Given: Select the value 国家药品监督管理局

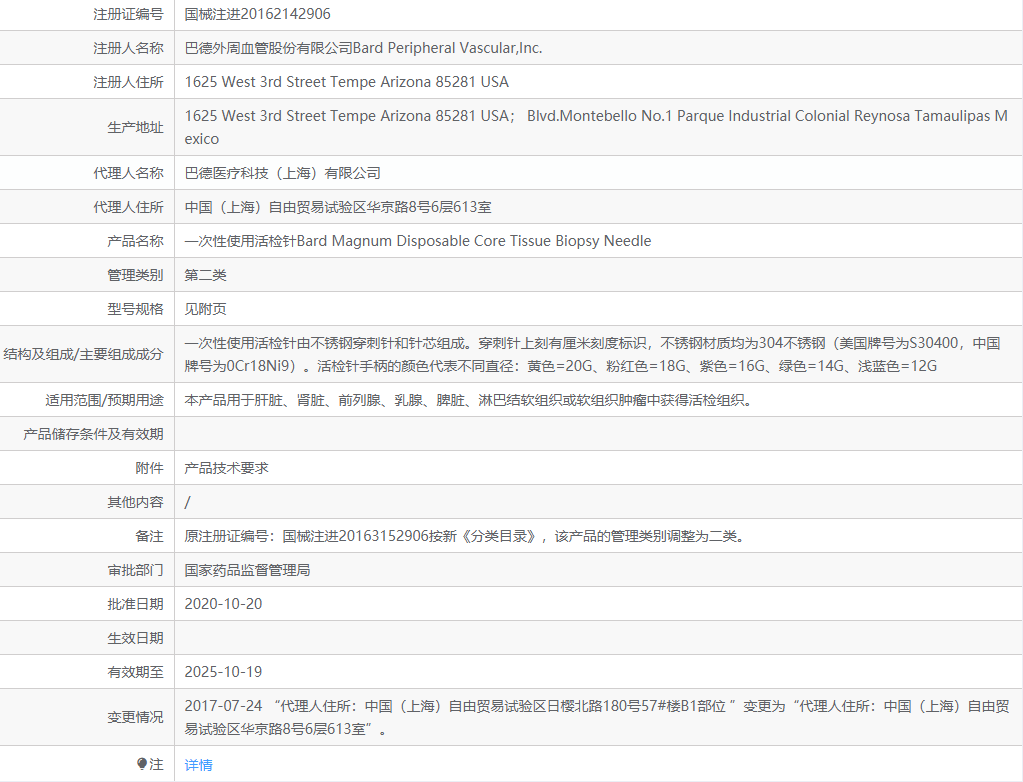Looking at the screenshot, I should pyautogui.click(x=247, y=569).
